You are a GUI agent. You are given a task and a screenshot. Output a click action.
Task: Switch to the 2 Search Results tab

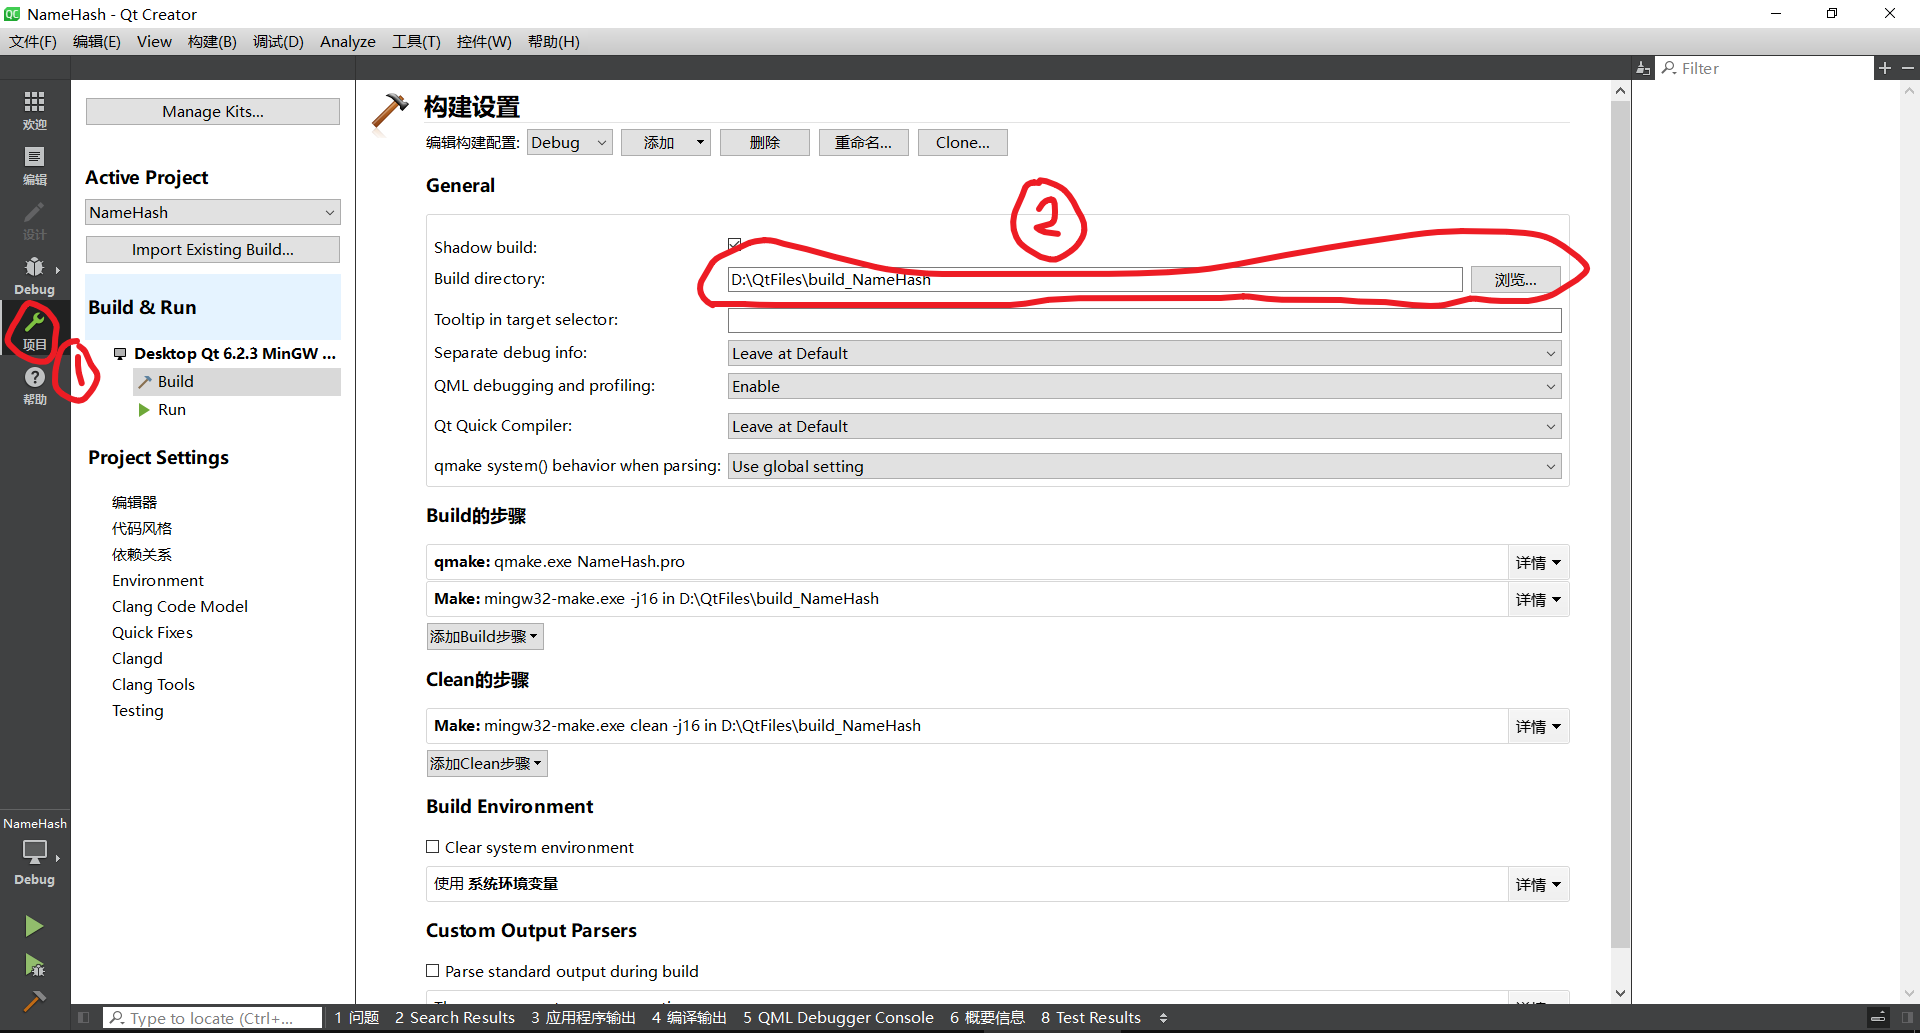point(455,1017)
